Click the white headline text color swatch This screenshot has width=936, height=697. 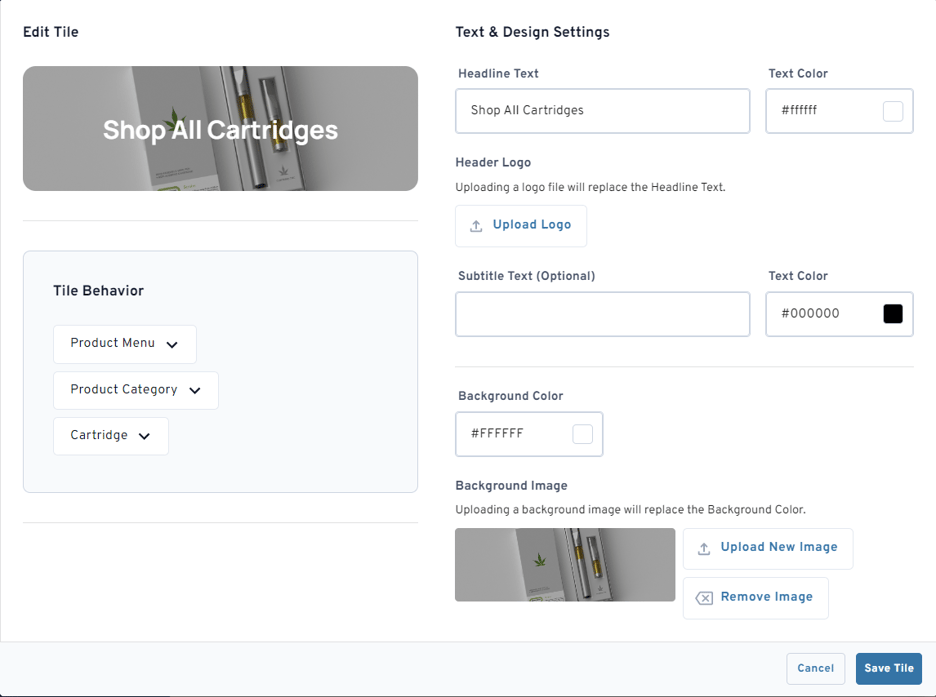[893, 111]
